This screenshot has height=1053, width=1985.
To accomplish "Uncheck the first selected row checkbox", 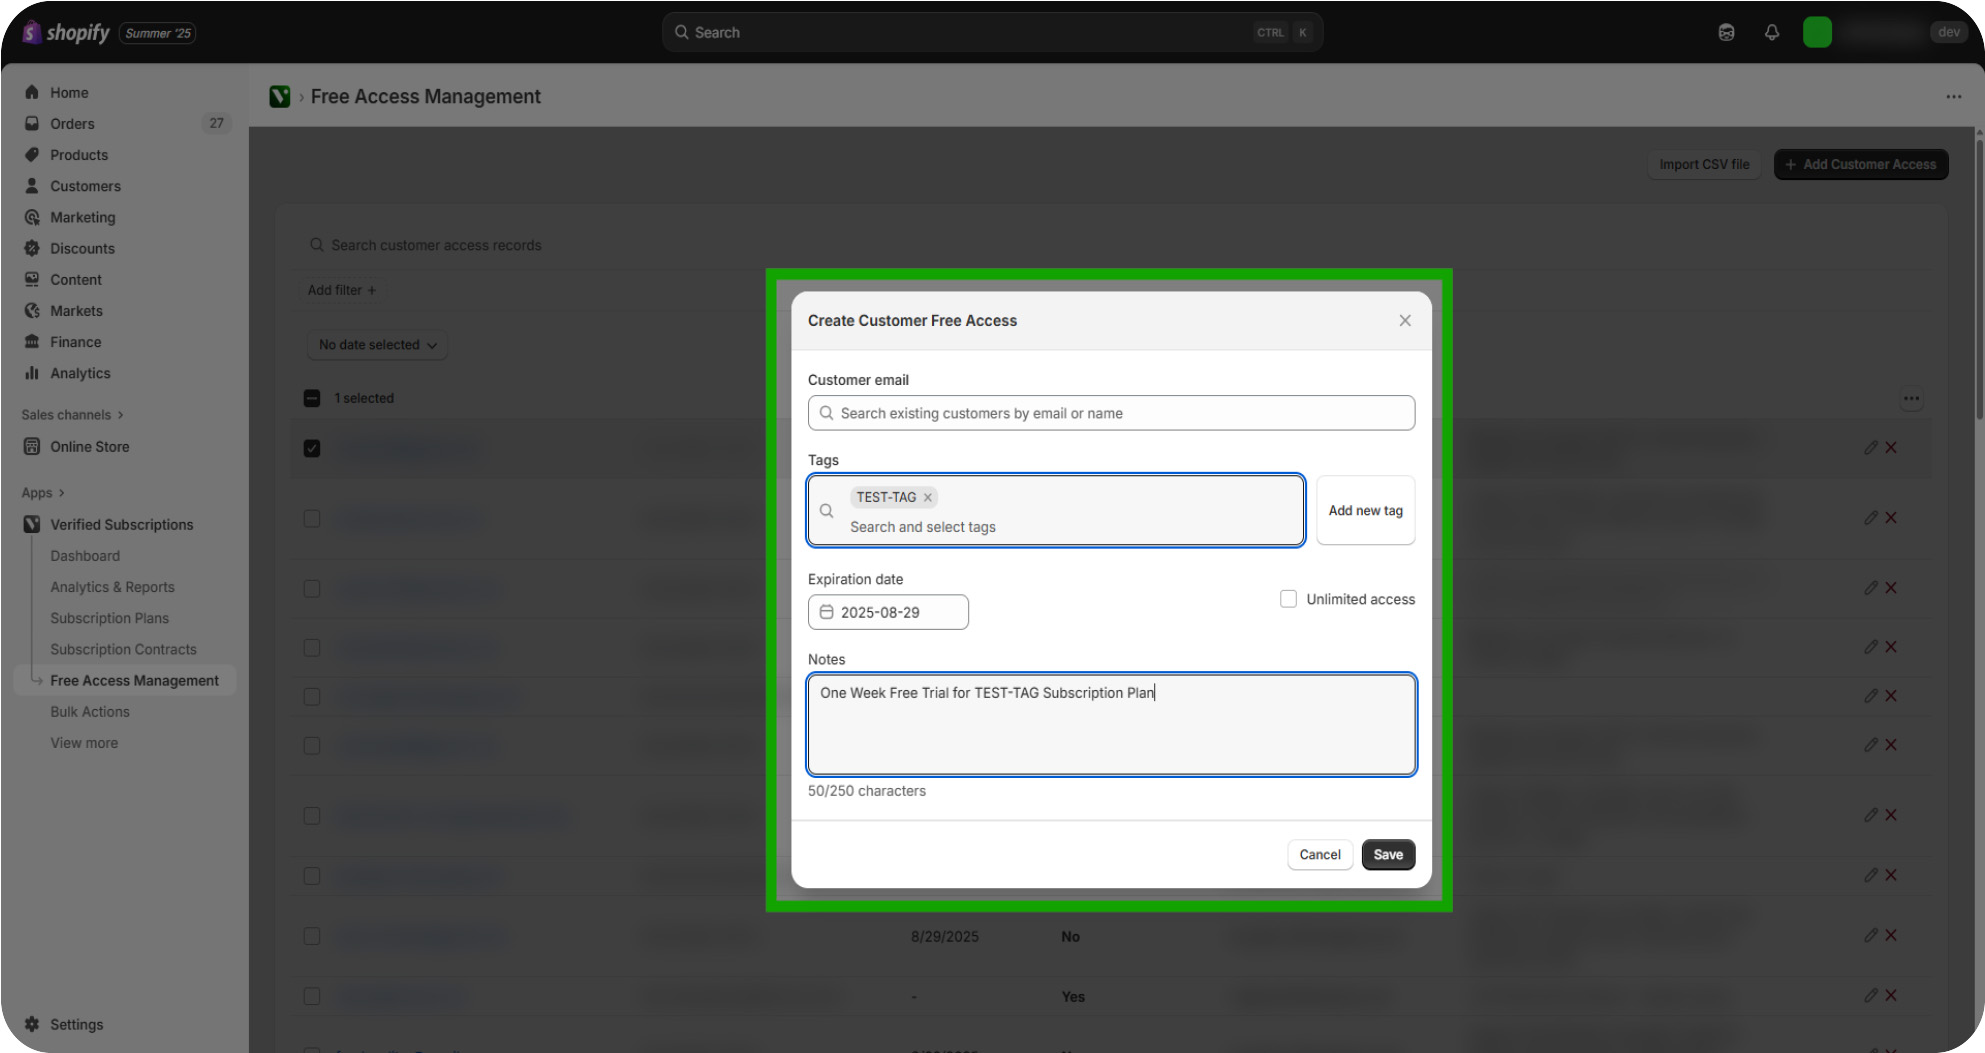I will (312, 448).
